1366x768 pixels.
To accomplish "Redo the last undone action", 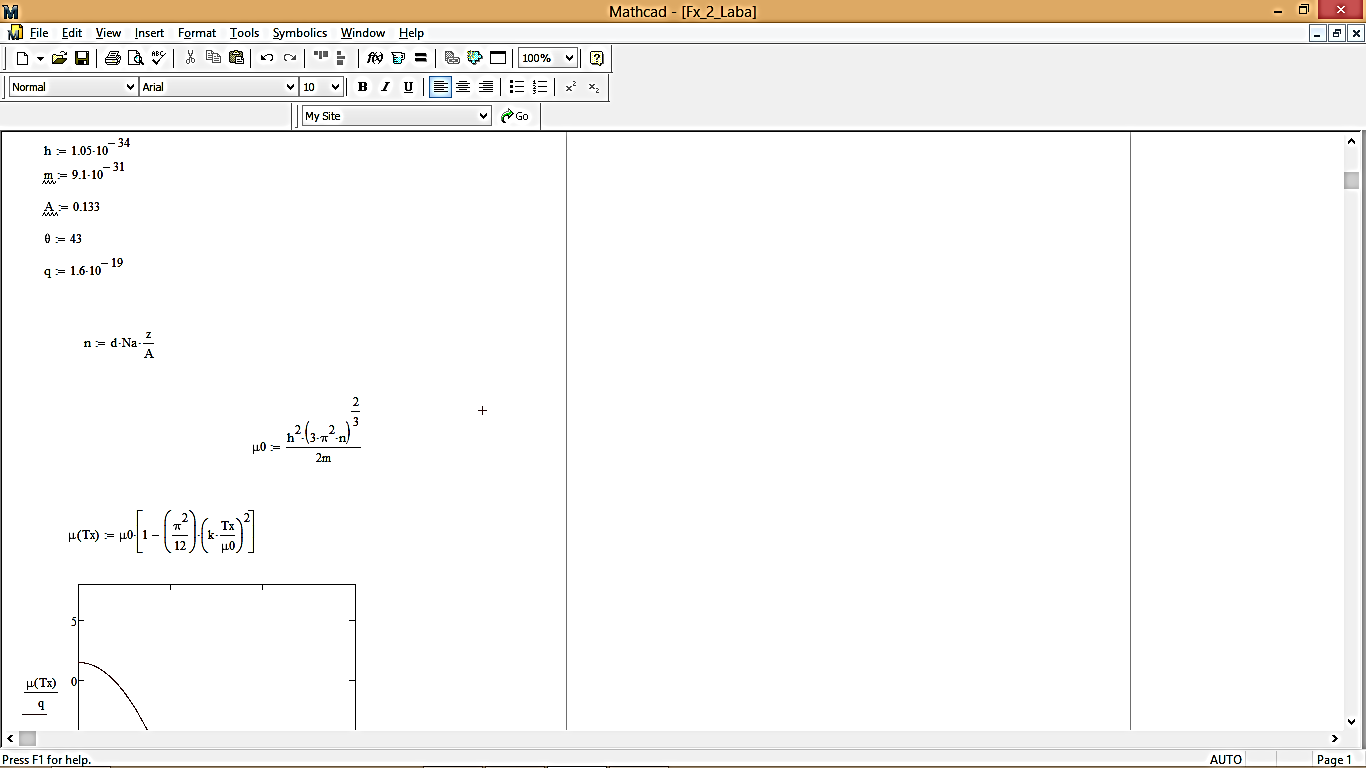I will point(290,58).
